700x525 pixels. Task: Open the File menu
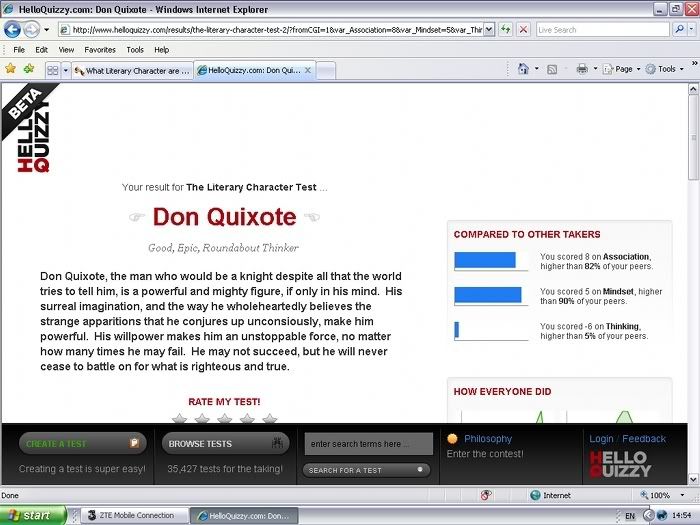click(x=19, y=50)
